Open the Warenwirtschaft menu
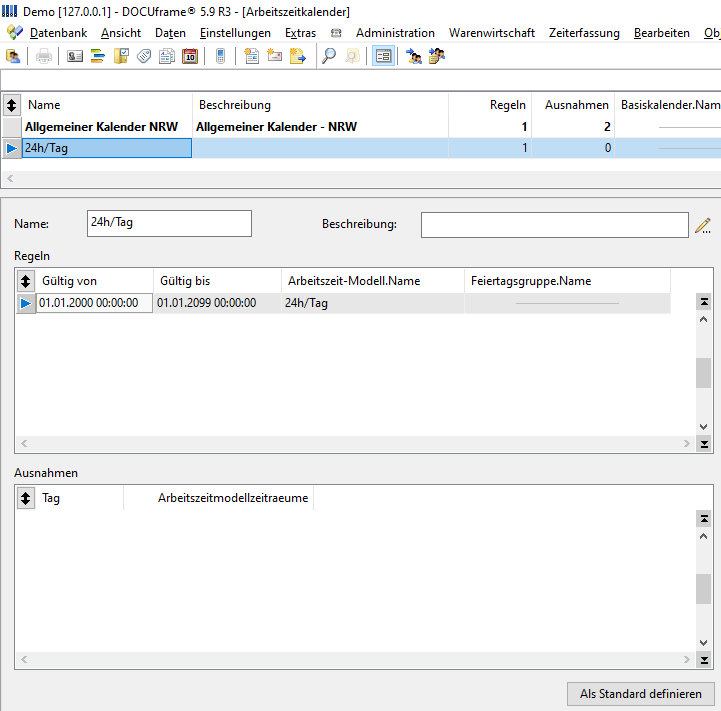Image resolution: width=721 pixels, height=711 pixels. click(492, 33)
